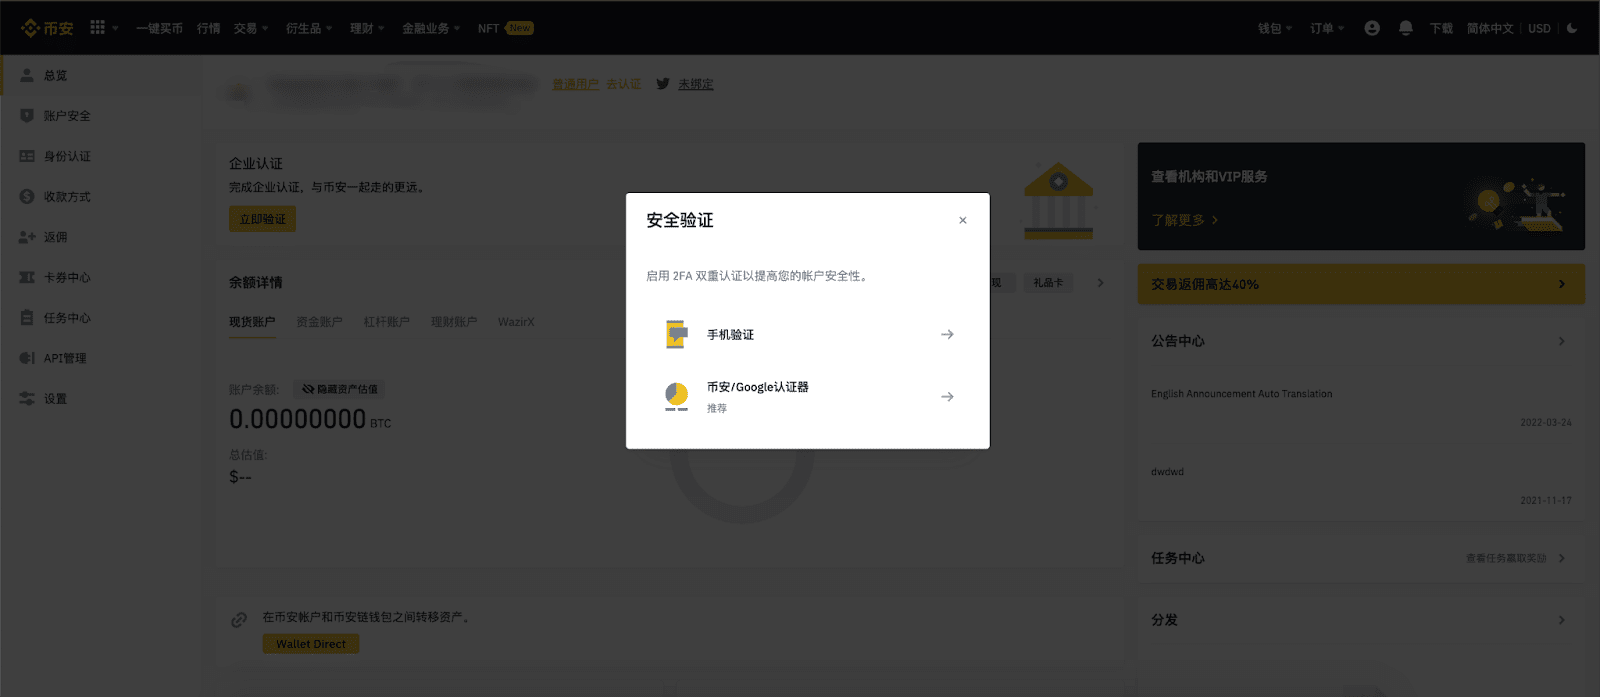The width and height of the screenshot is (1600, 697).
Task: Click the chain link icon near Wallet Direct
Action: pyautogui.click(x=239, y=620)
